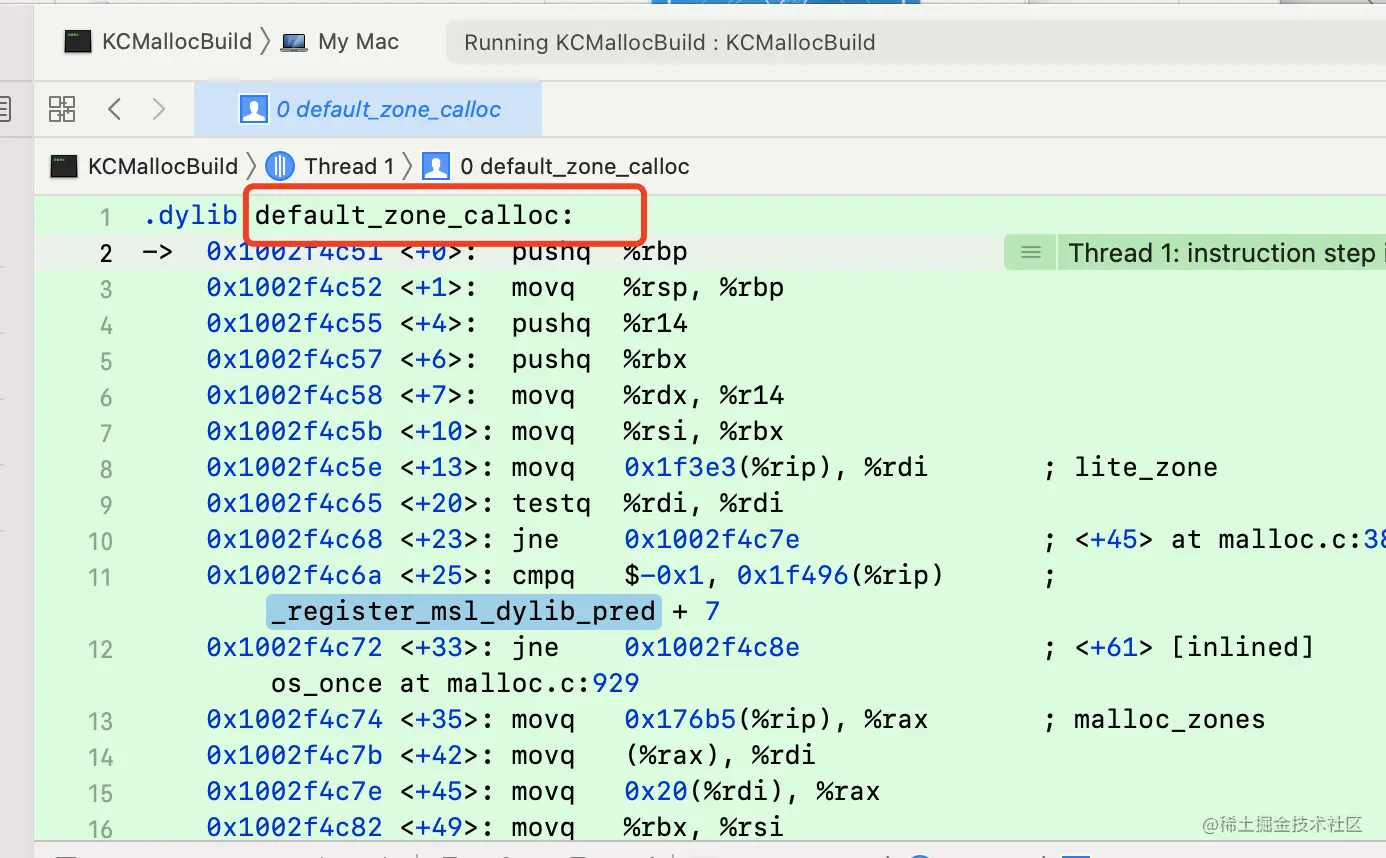Click jump target 0x1002f4c7e on line 10
The image size is (1386, 858).
pyautogui.click(x=712, y=540)
